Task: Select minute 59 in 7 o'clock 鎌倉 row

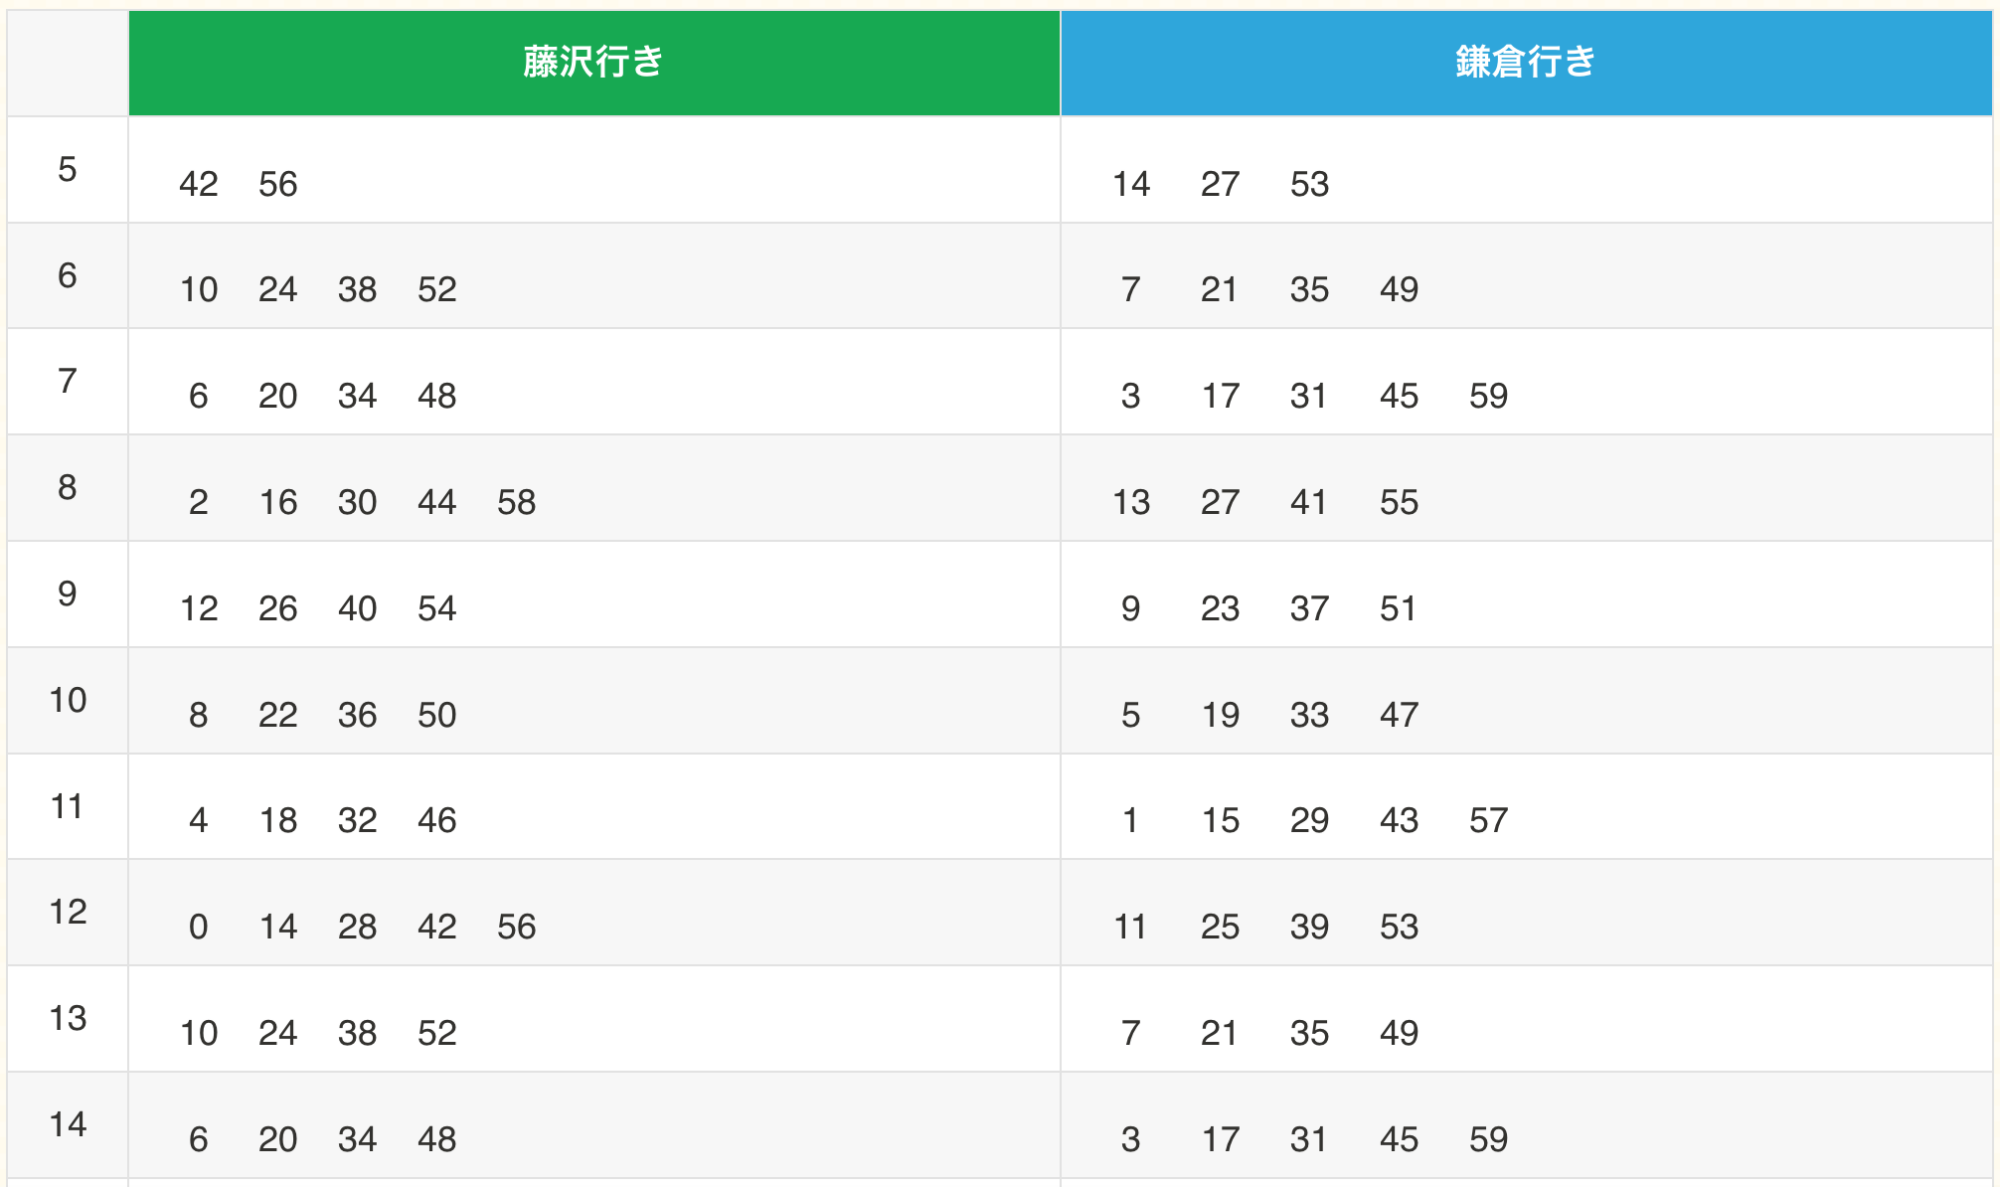Action: coord(1488,396)
